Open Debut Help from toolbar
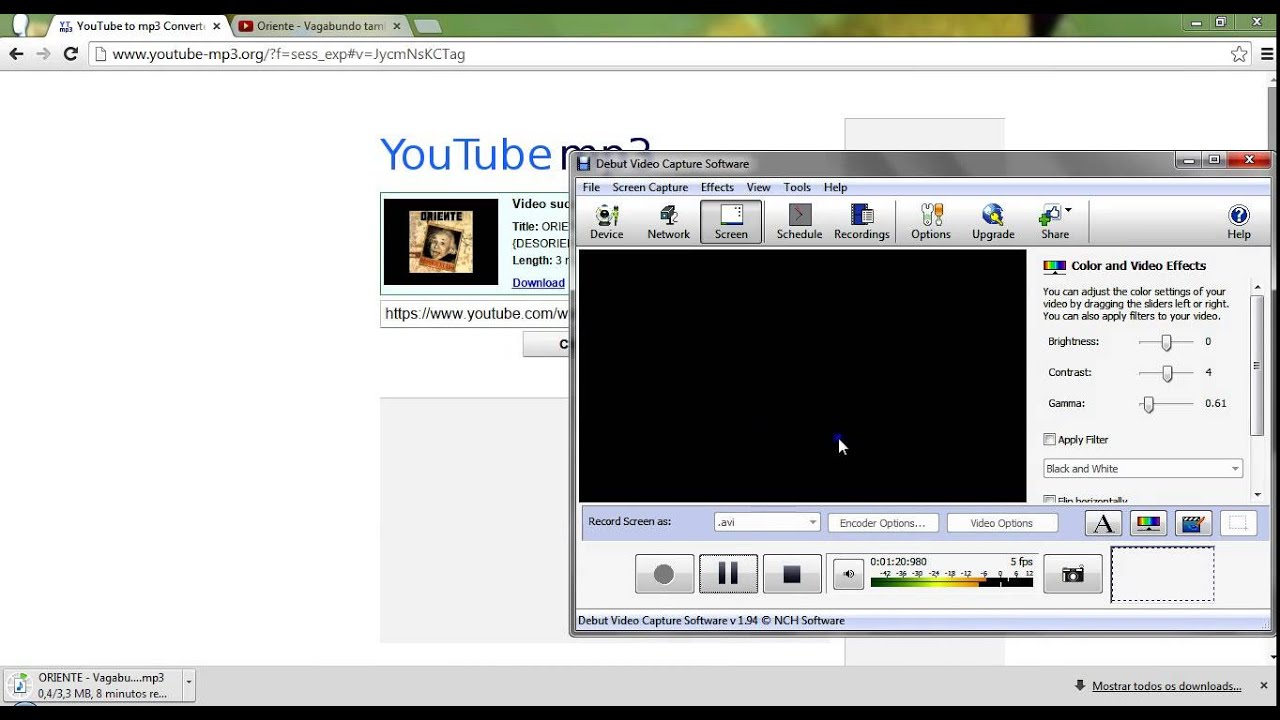The image size is (1280, 720). (x=1239, y=222)
